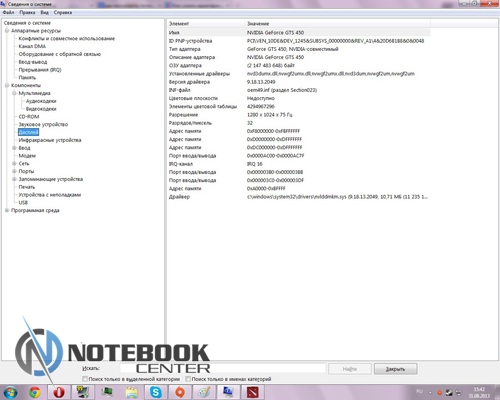Select the System Information taskbar button
This screenshot has height=400, width=500.
pyautogui.click(x=229, y=392)
